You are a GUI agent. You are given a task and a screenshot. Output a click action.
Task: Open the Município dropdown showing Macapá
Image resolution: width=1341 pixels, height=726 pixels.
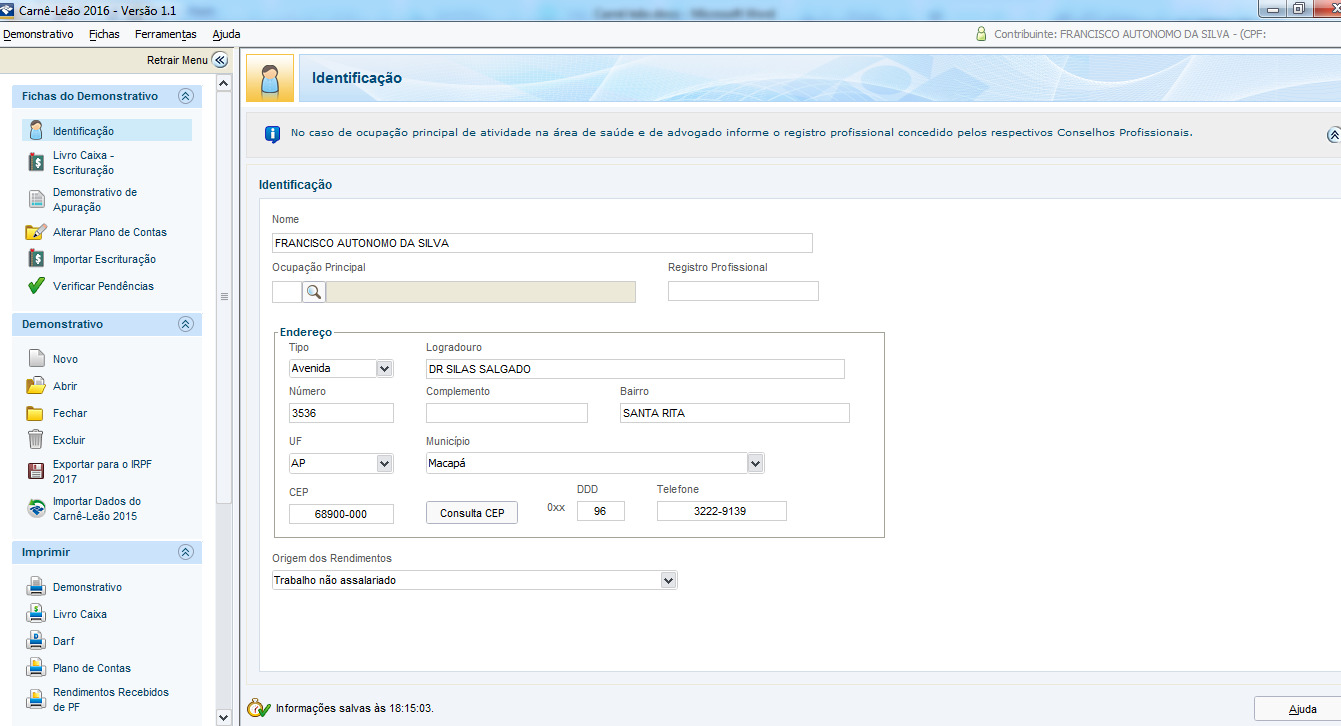[755, 463]
